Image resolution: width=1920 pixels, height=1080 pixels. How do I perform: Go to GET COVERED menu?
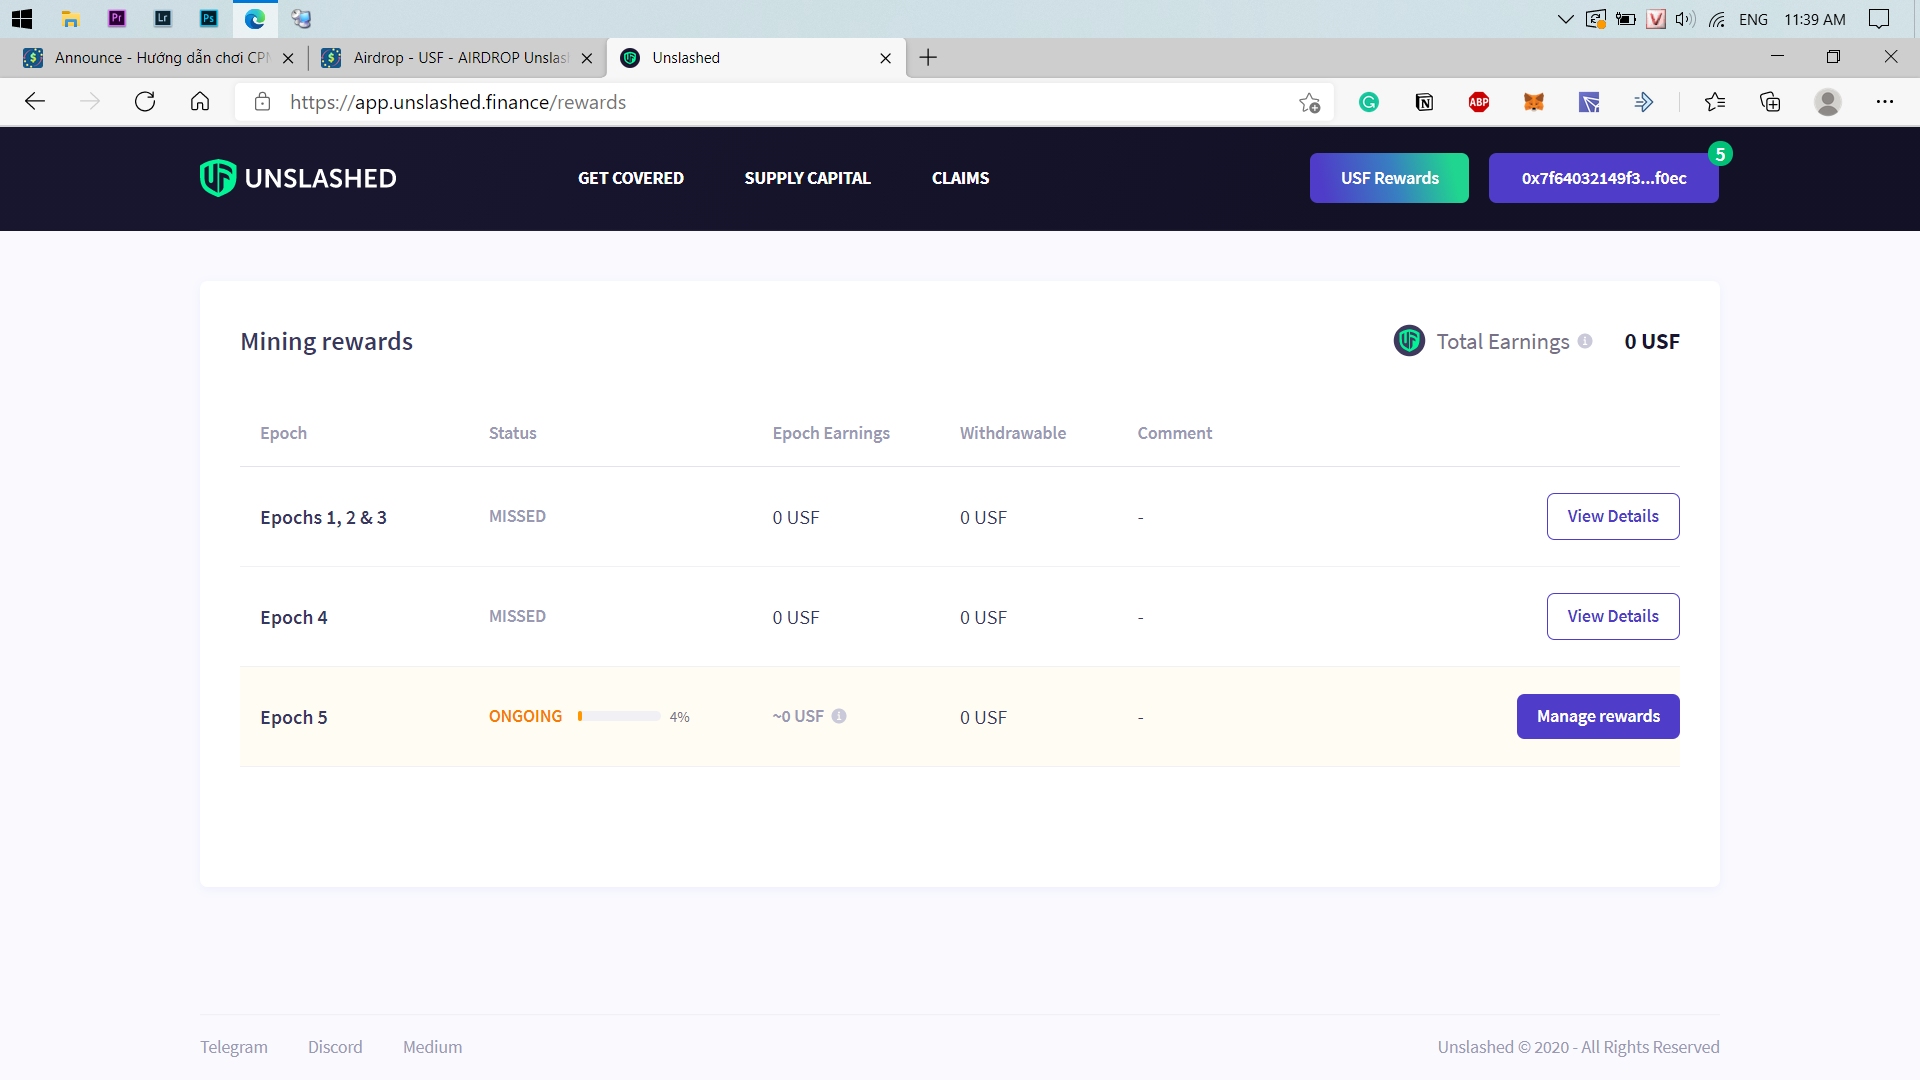coord(630,178)
